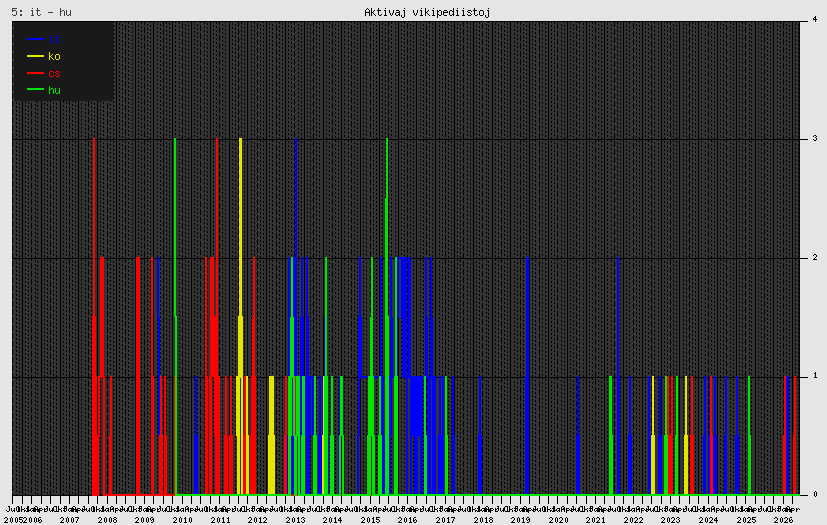Click the 2011 year label
Screen dimensions: 827x525
[x=220, y=520]
